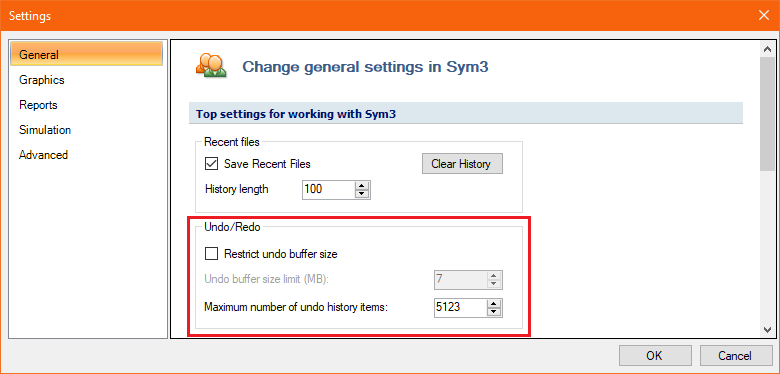Open the Graphics settings category
Image resolution: width=780 pixels, height=374 pixels.
(42, 80)
